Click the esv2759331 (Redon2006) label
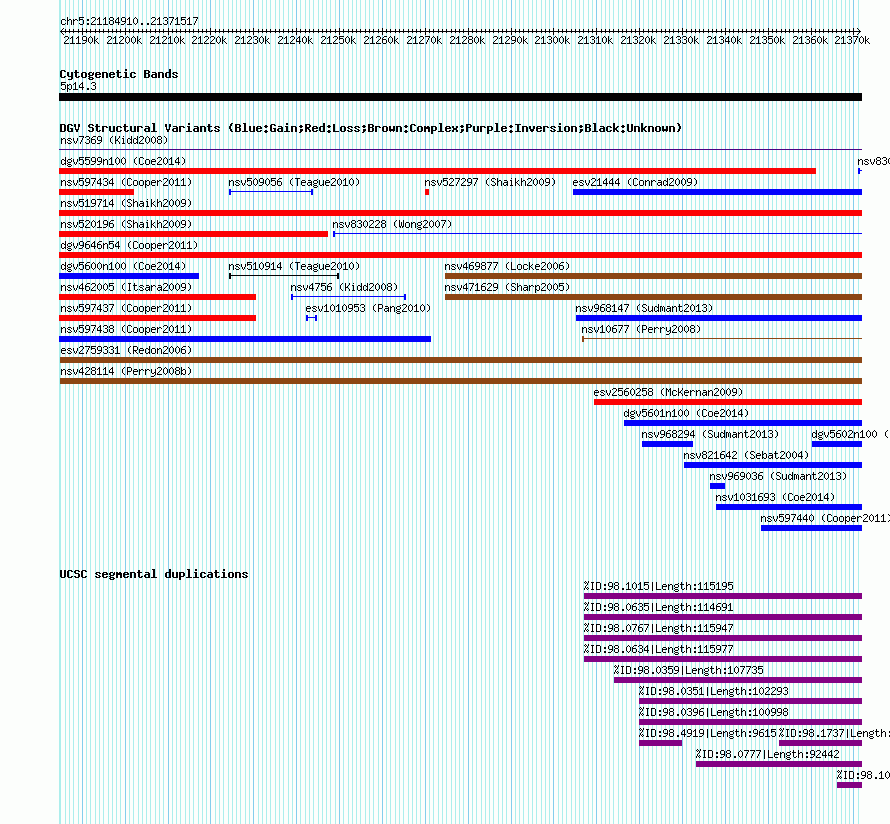This screenshot has width=890, height=824. click(x=126, y=350)
